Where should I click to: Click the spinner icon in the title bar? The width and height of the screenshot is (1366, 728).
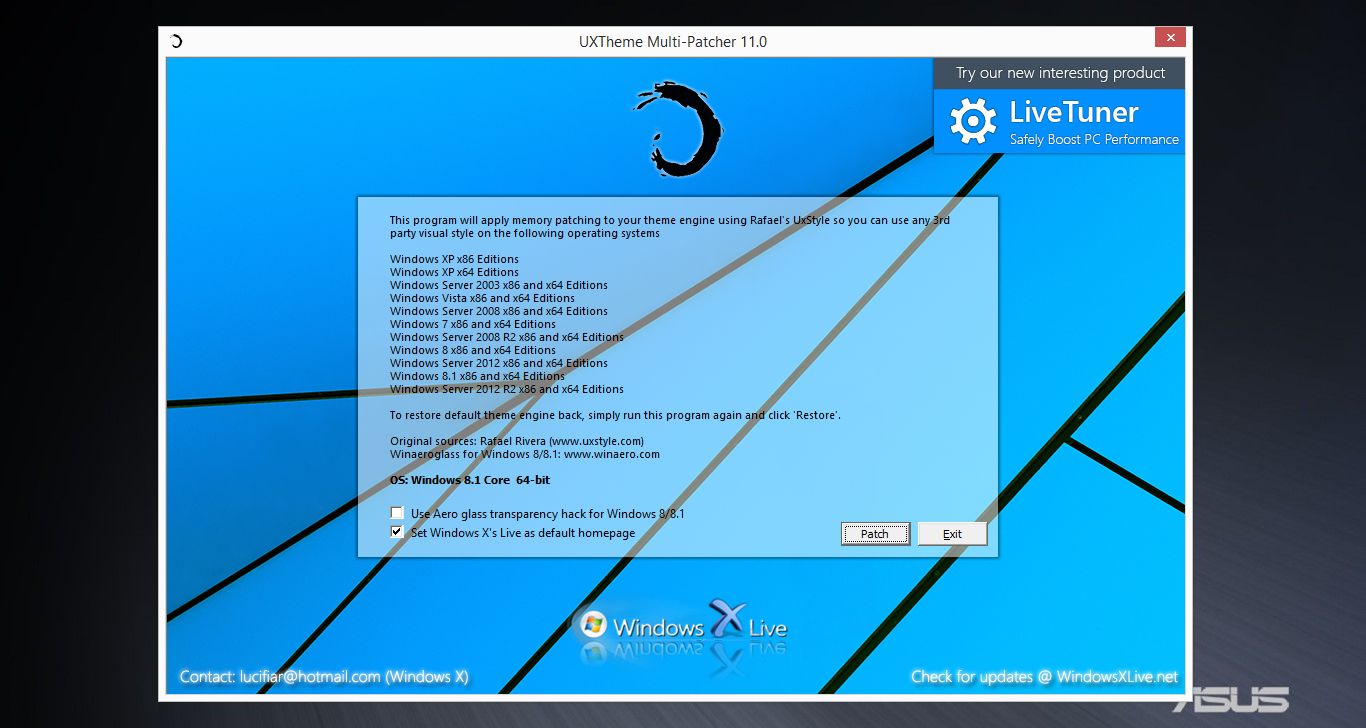point(175,41)
